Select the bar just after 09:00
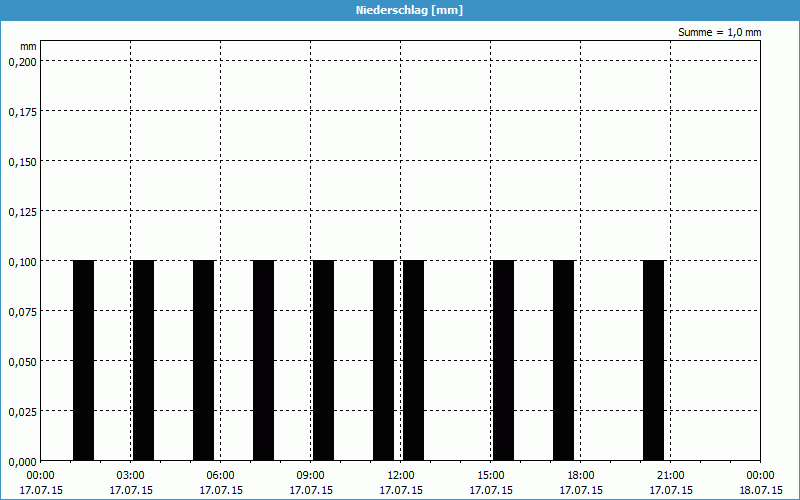The image size is (800, 500). [x=323, y=360]
